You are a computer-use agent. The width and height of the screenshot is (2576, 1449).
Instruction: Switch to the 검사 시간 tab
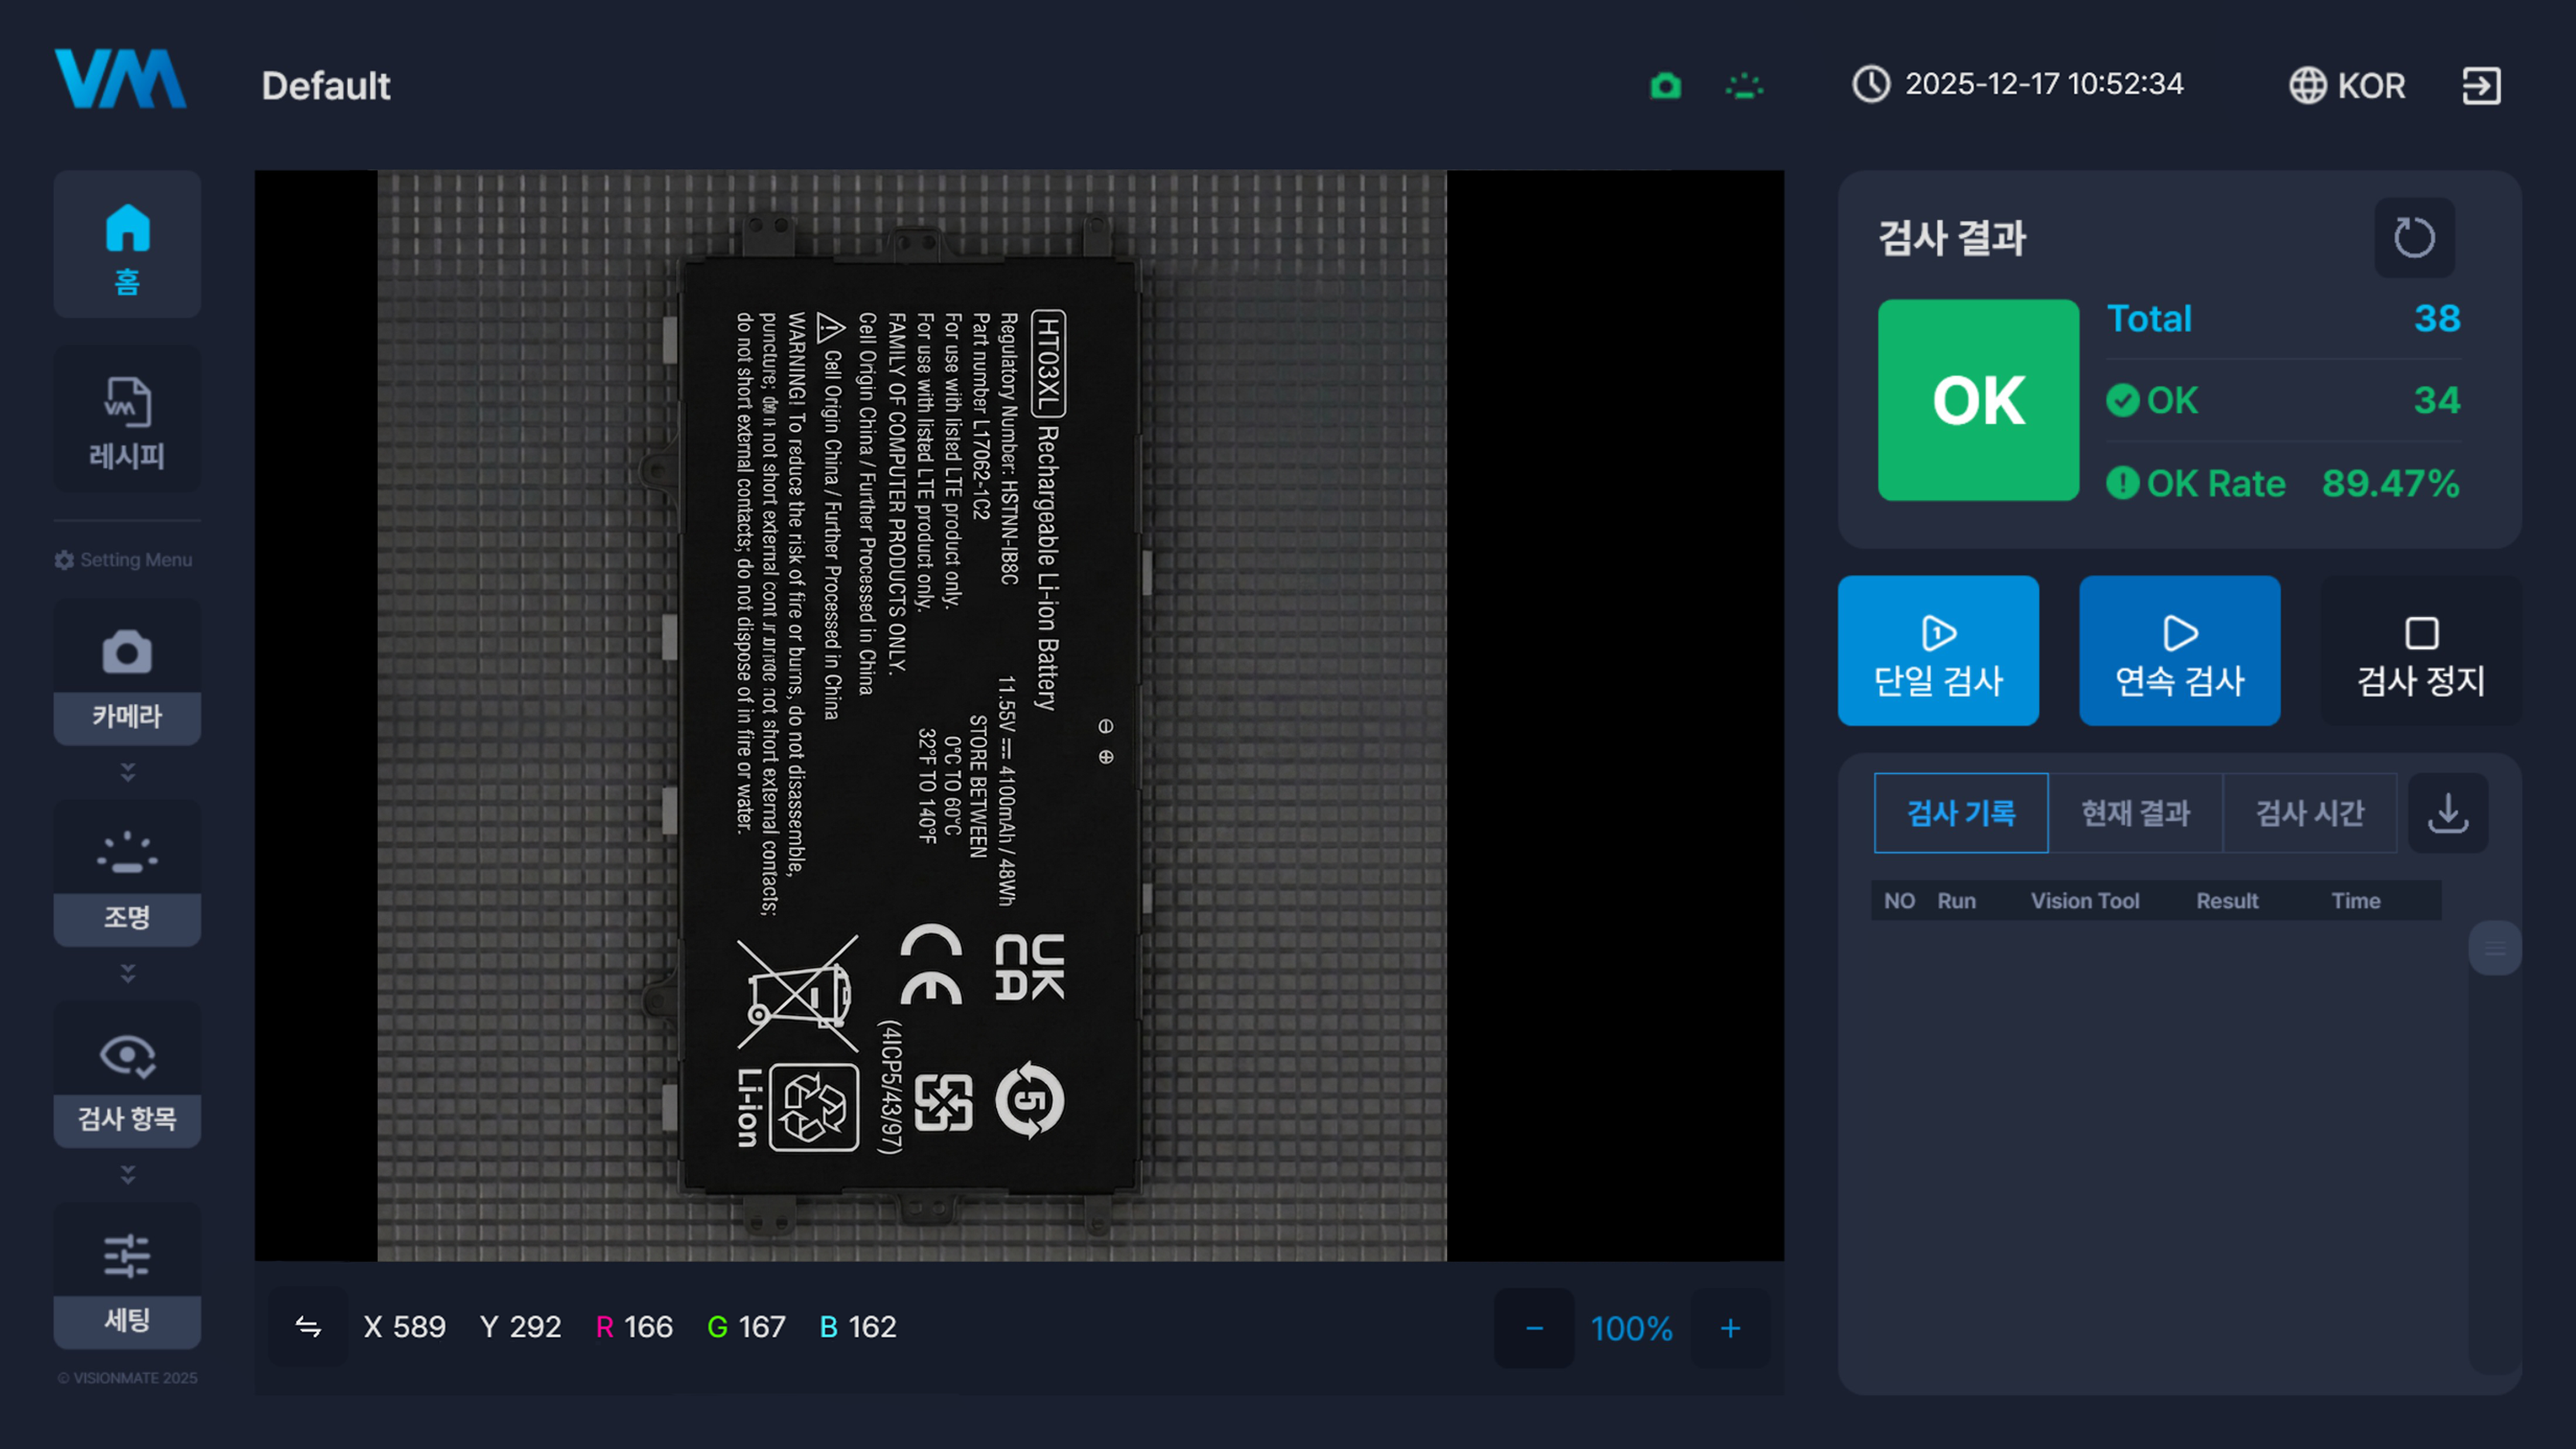coord(2310,813)
